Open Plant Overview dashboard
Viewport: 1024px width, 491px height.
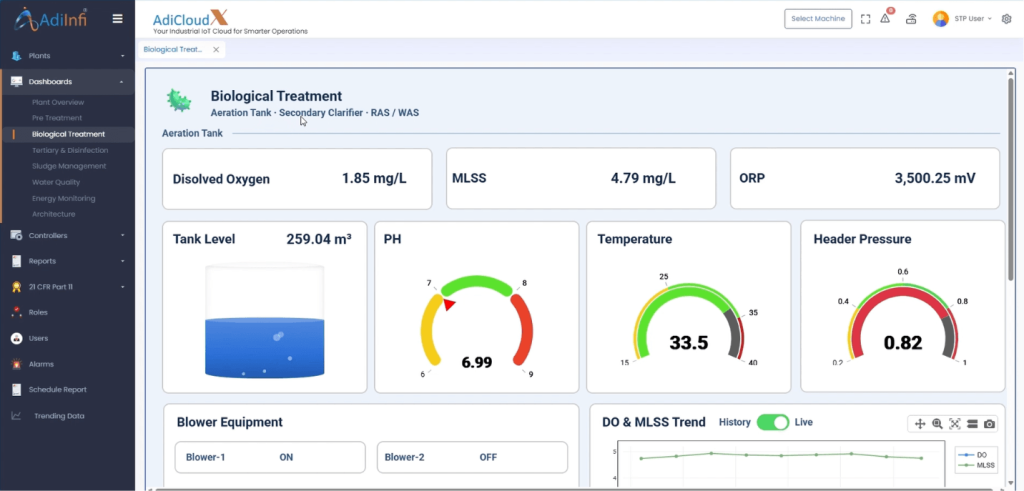(58, 103)
